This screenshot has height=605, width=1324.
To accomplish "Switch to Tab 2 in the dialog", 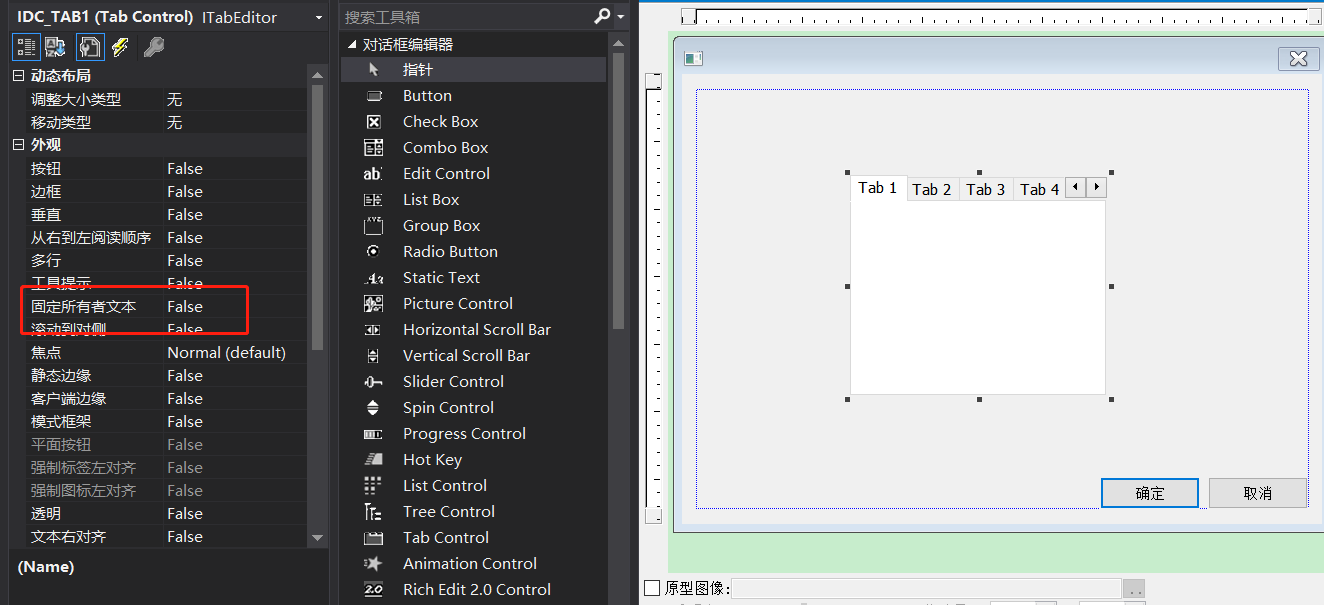I will tap(931, 187).
